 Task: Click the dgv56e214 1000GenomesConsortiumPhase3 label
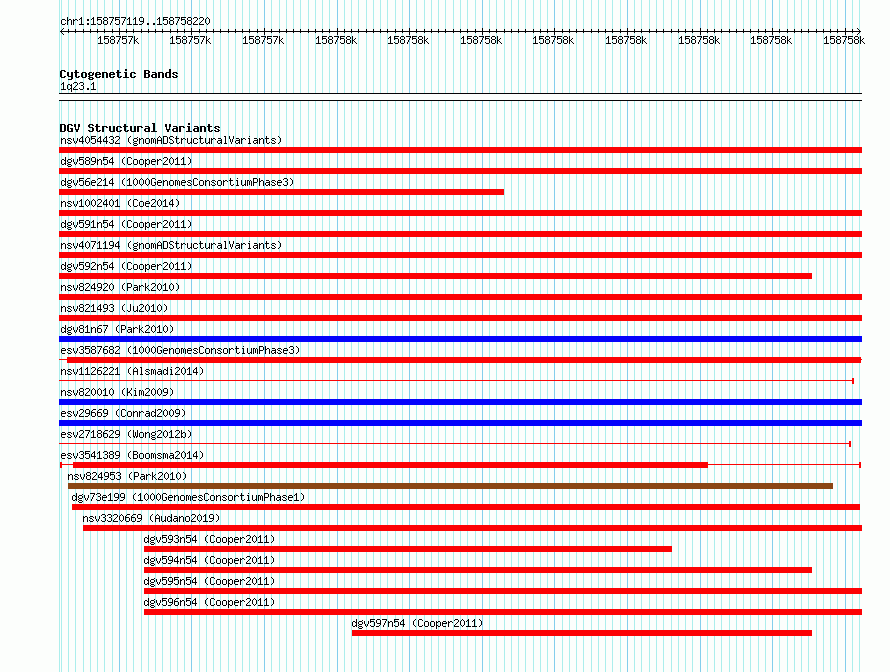pos(177,182)
